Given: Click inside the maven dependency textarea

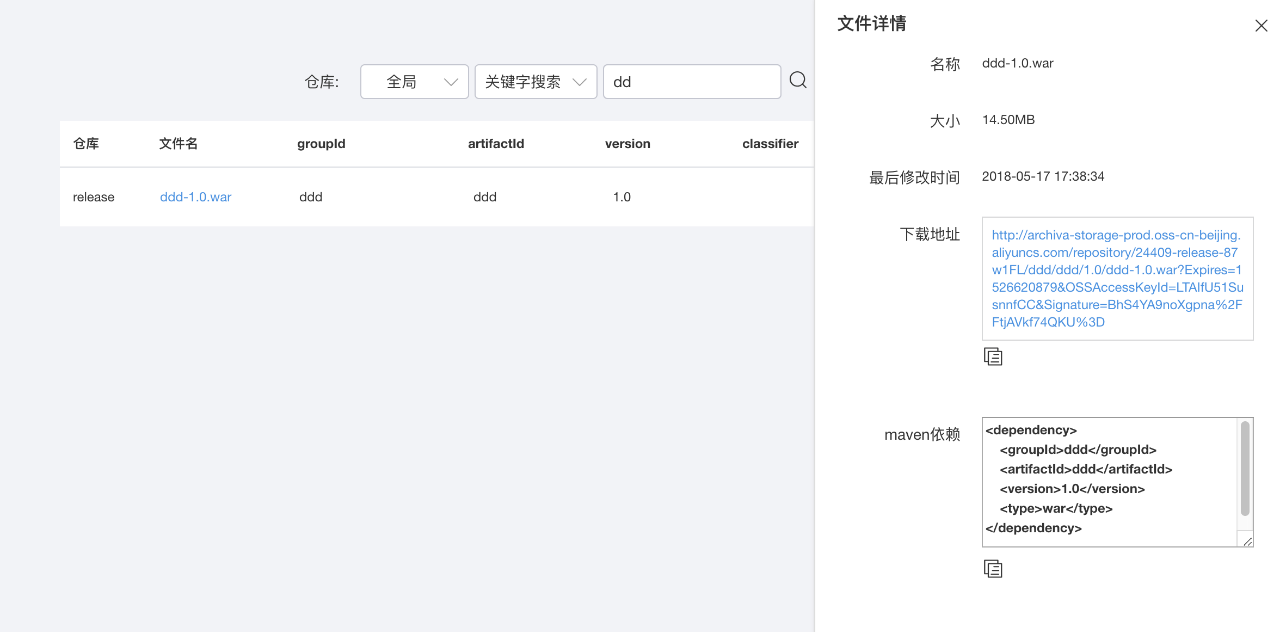Looking at the screenshot, I should click(1110, 482).
